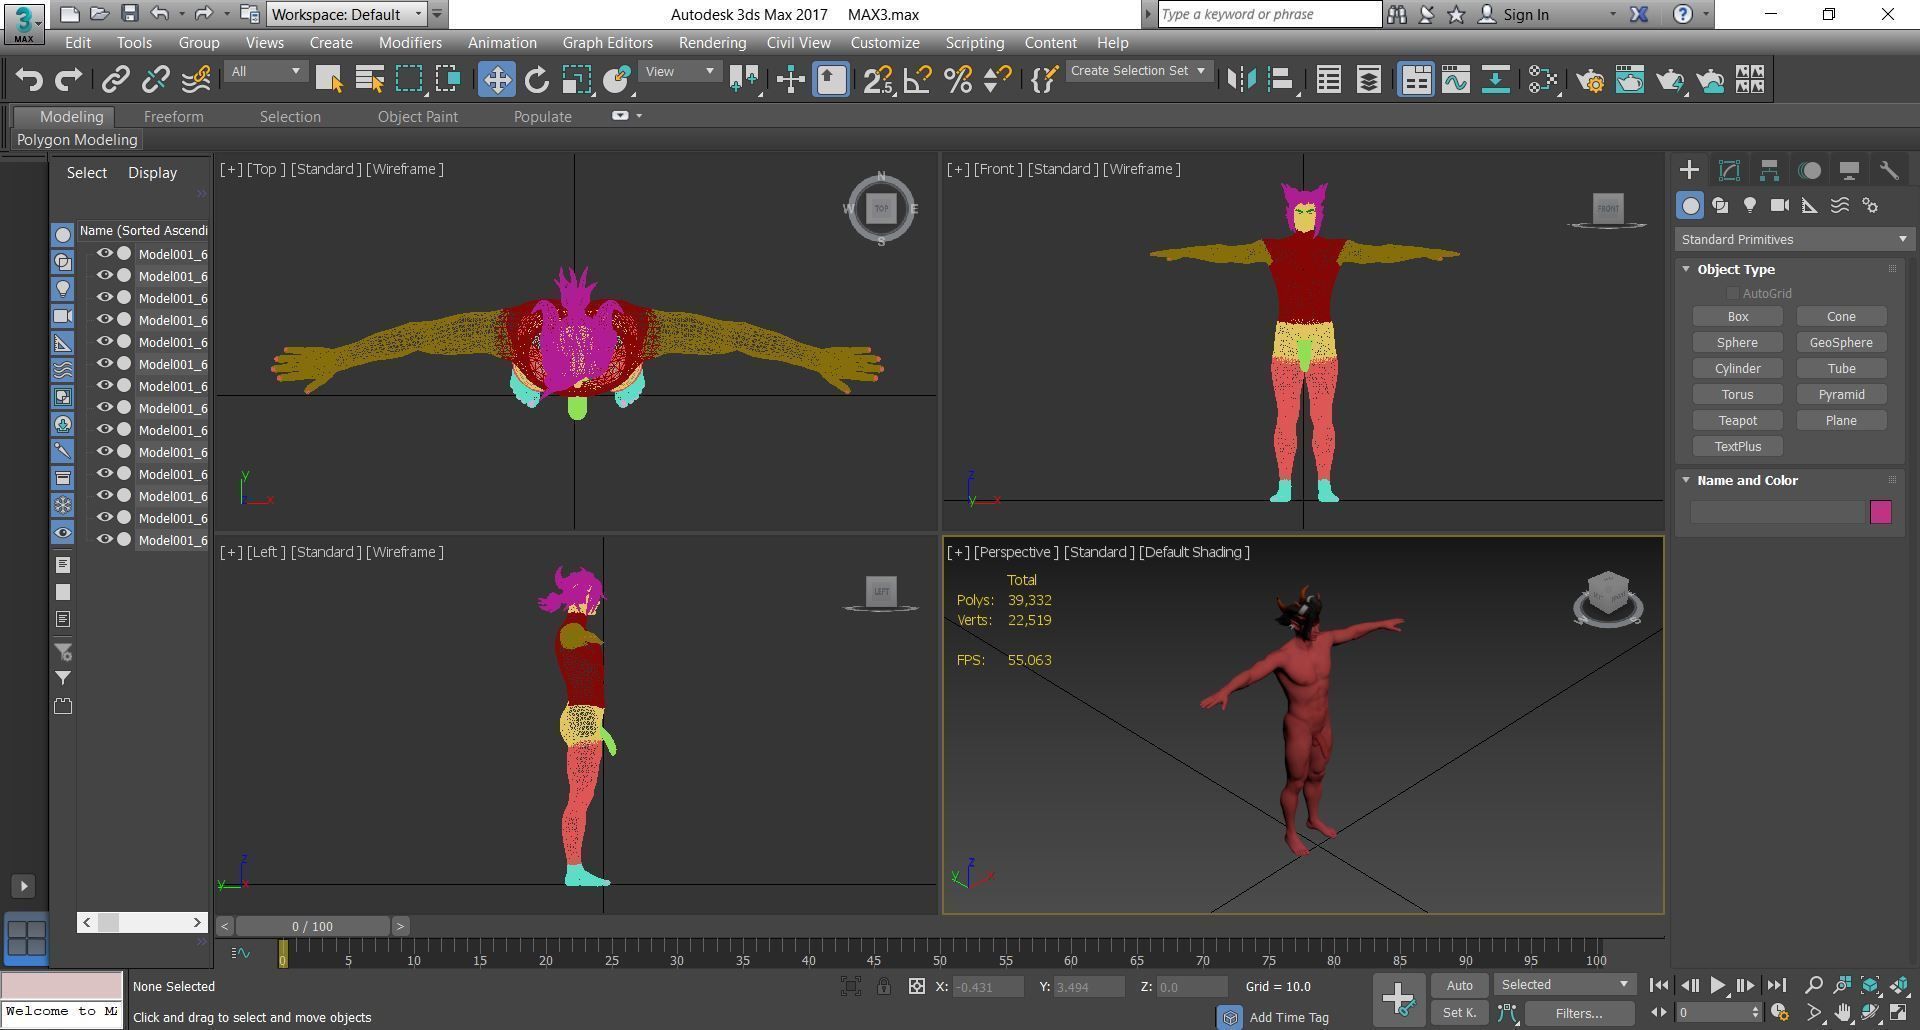
Task: Open the reference coordinate View dropdown
Action: pos(680,71)
